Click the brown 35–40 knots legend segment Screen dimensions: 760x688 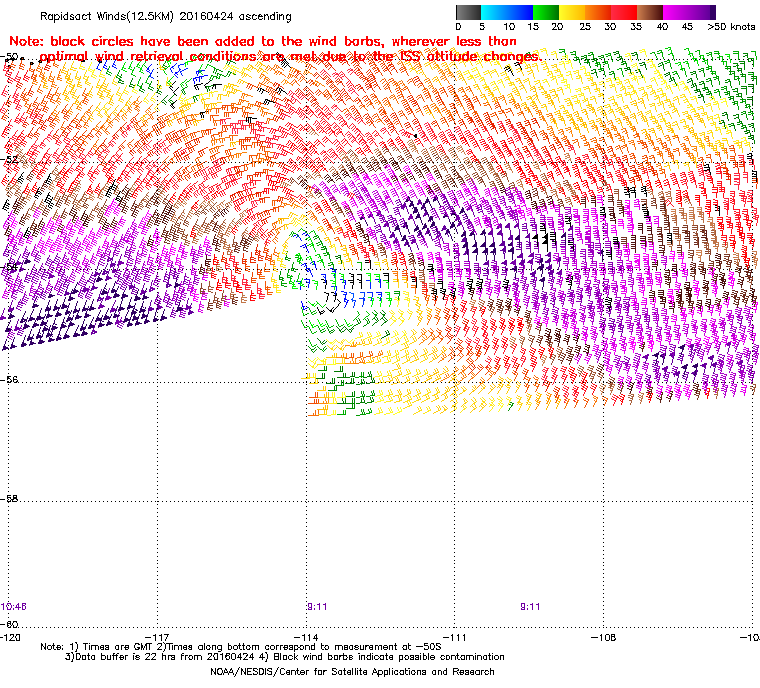[x=650, y=12]
